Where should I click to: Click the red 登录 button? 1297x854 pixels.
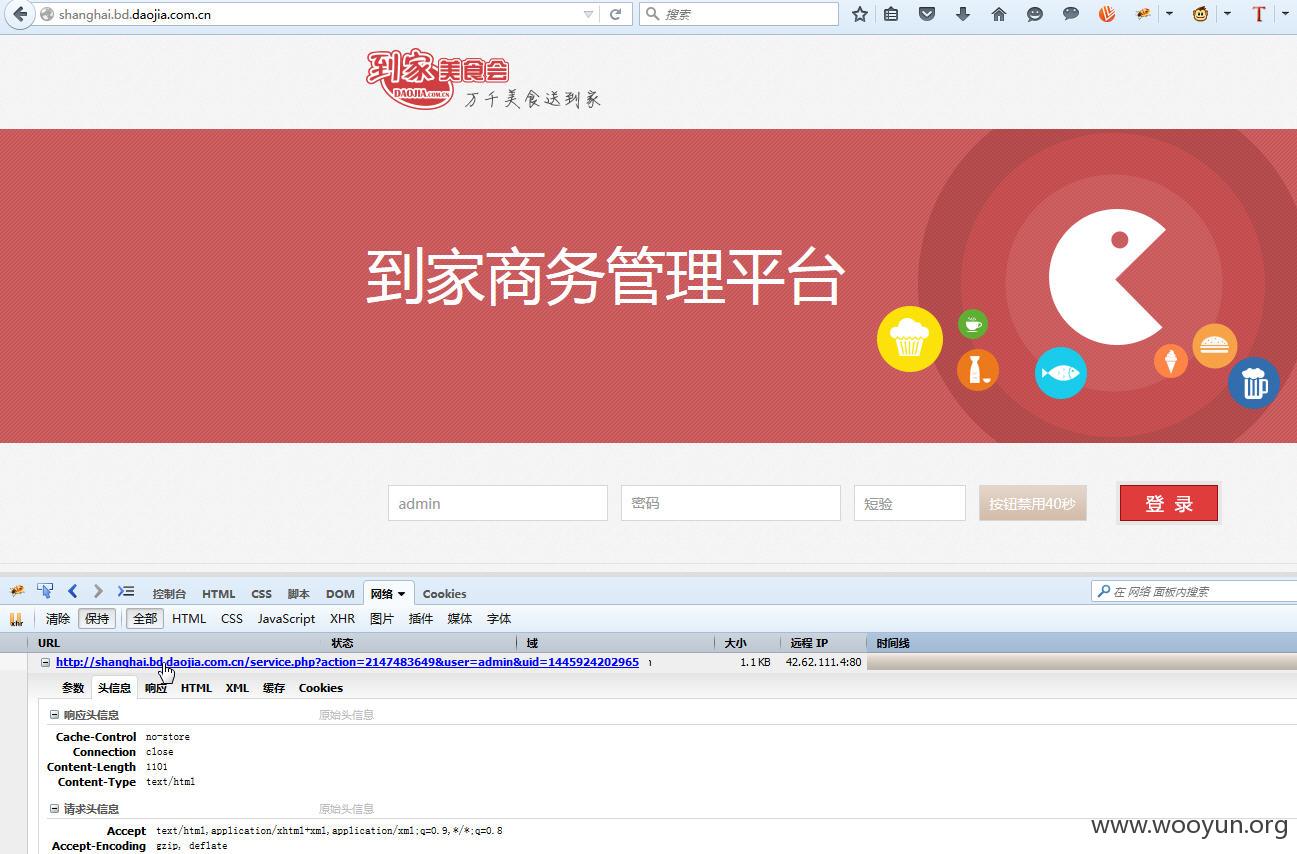(x=1168, y=503)
